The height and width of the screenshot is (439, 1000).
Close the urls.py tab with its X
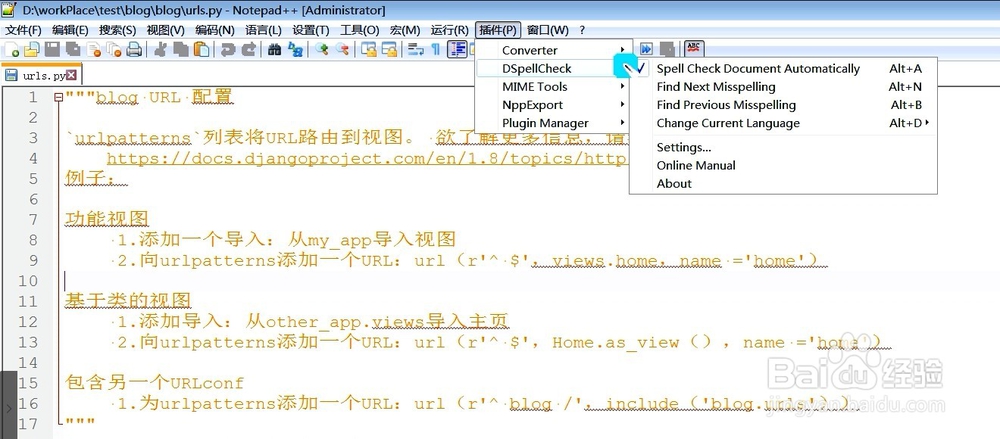pos(71,75)
